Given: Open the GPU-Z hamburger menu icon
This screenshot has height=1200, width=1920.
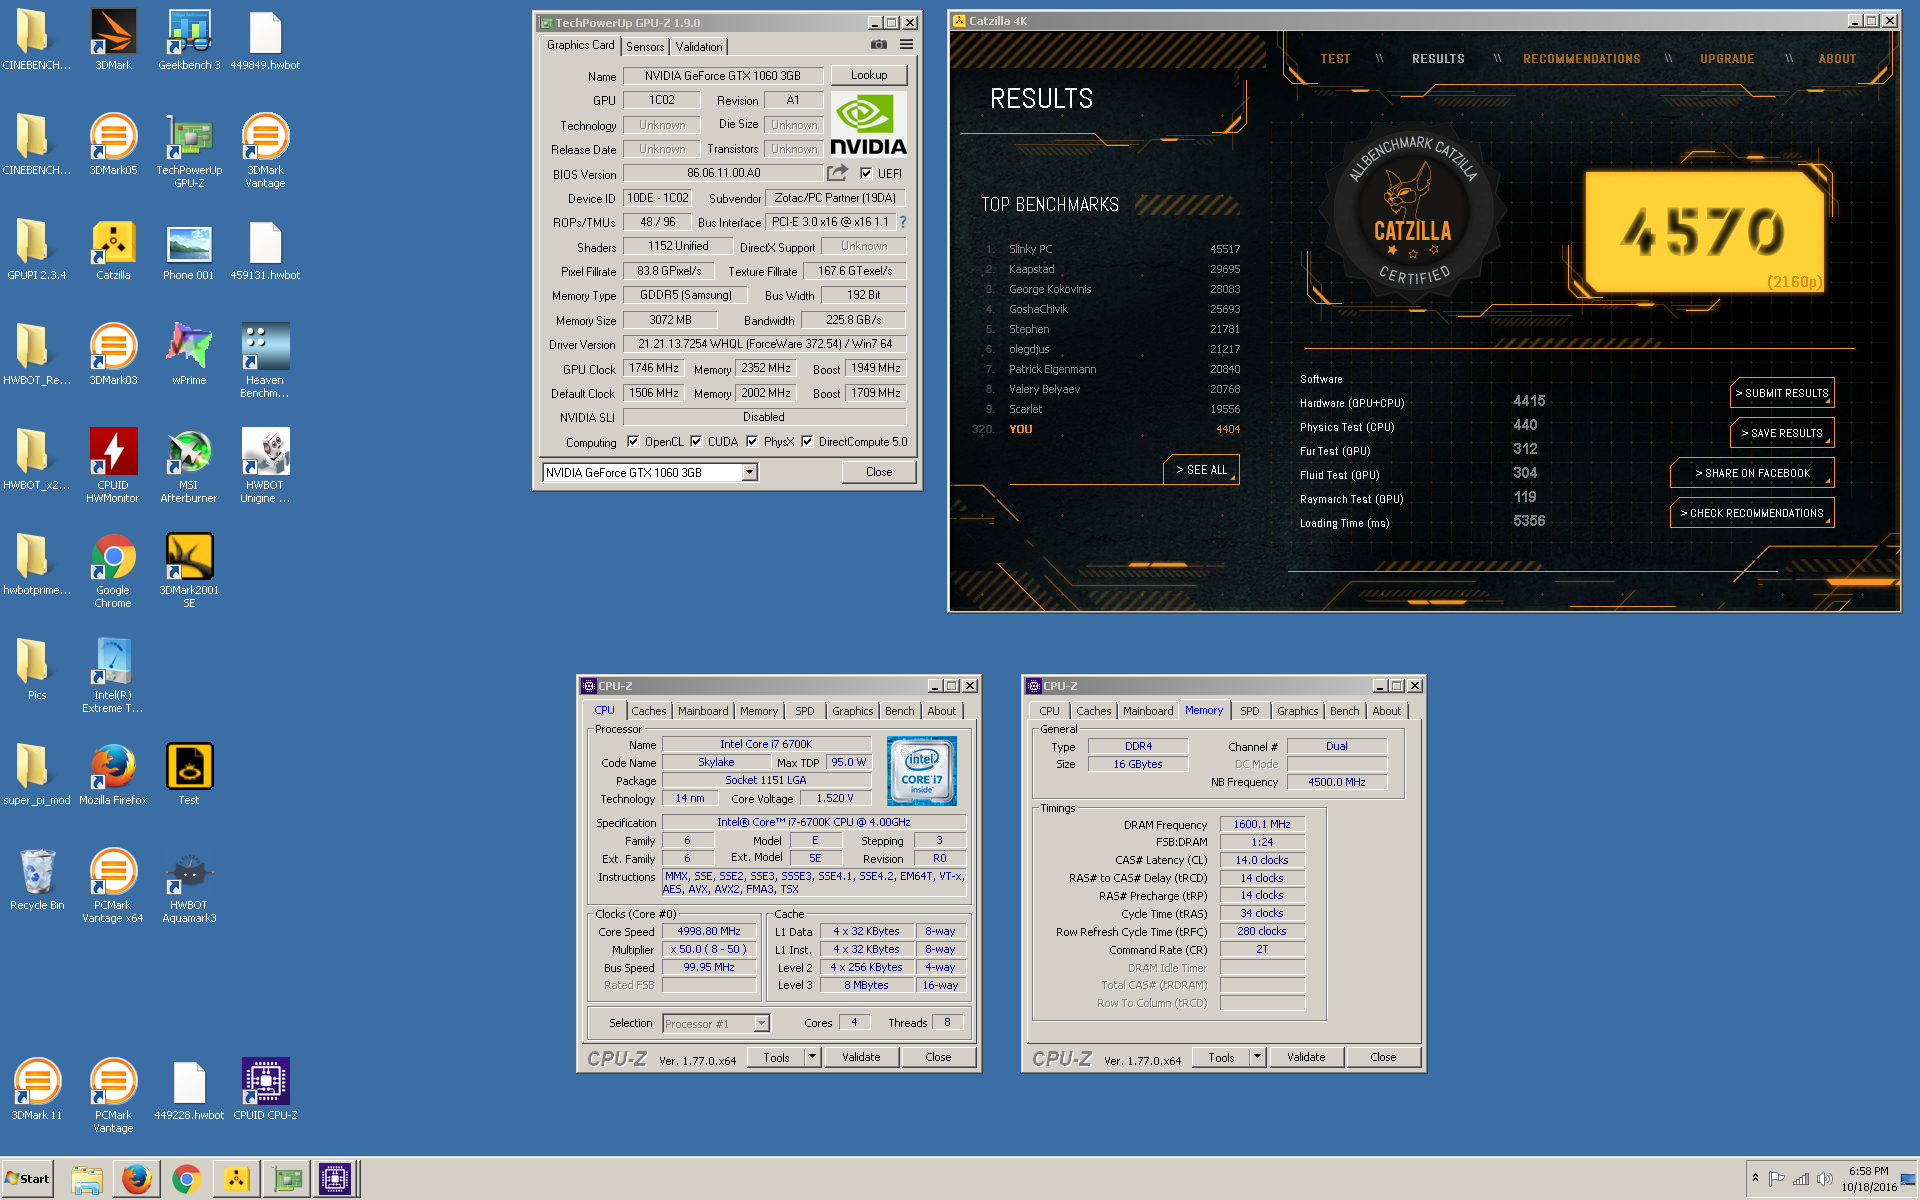Looking at the screenshot, I should (x=906, y=44).
